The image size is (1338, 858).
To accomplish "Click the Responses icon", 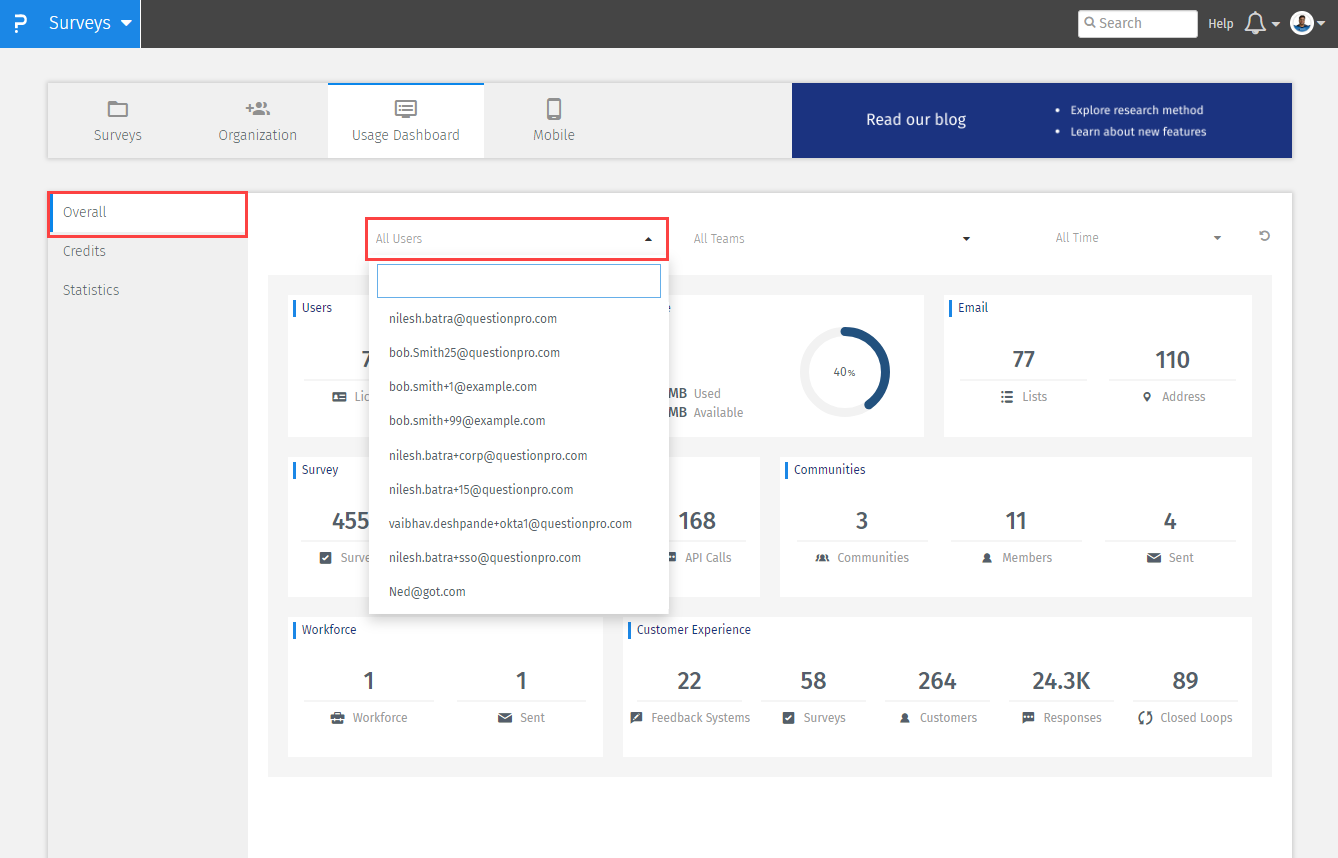I will tap(1026, 717).
